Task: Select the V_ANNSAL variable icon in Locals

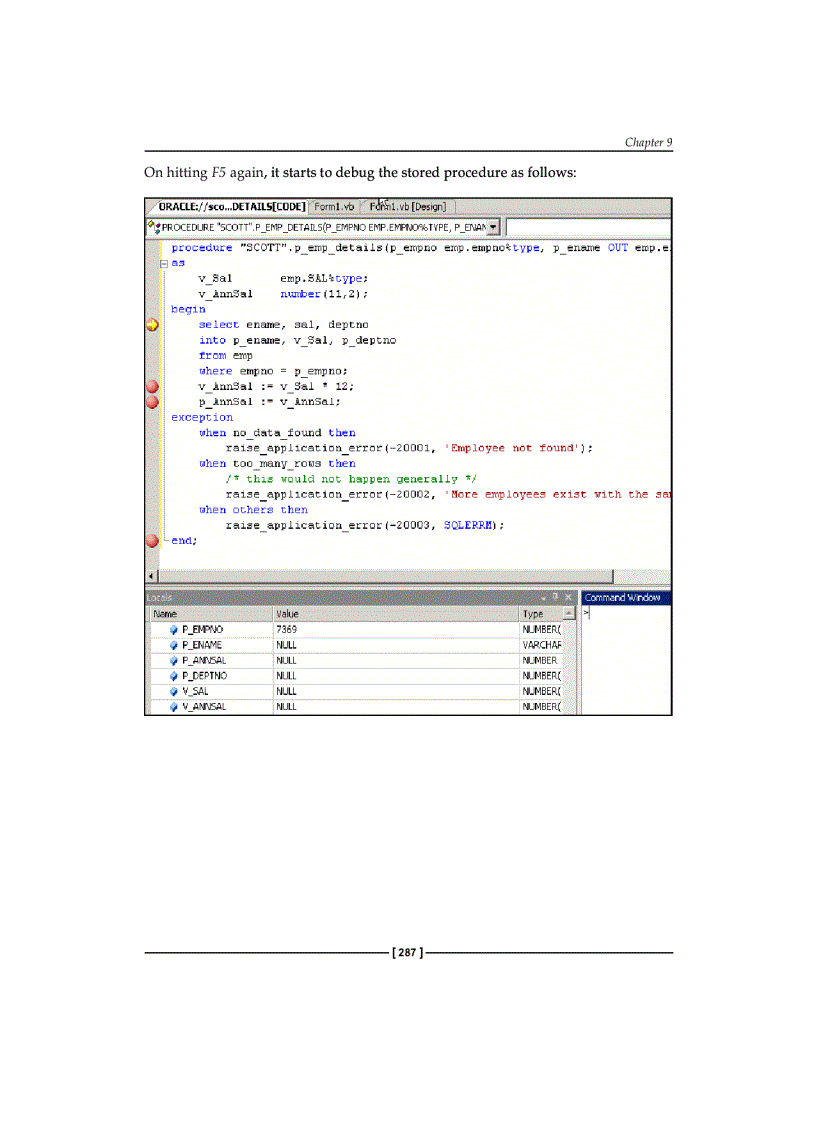Action: (174, 707)
